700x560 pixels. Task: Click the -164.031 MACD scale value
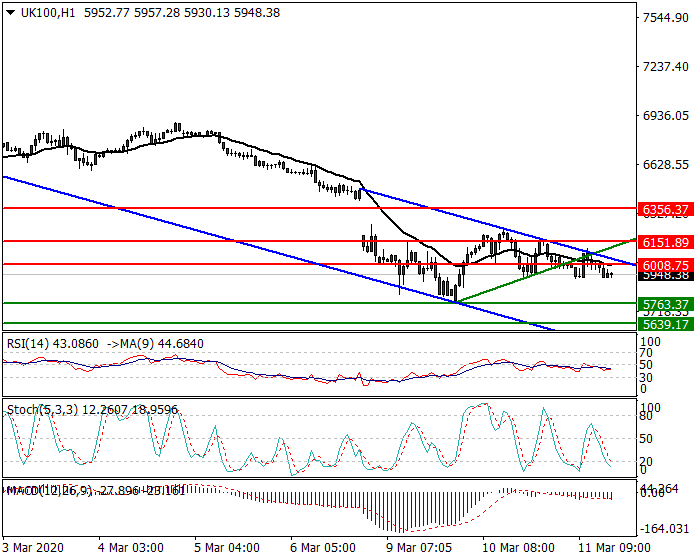pos(665,529)
